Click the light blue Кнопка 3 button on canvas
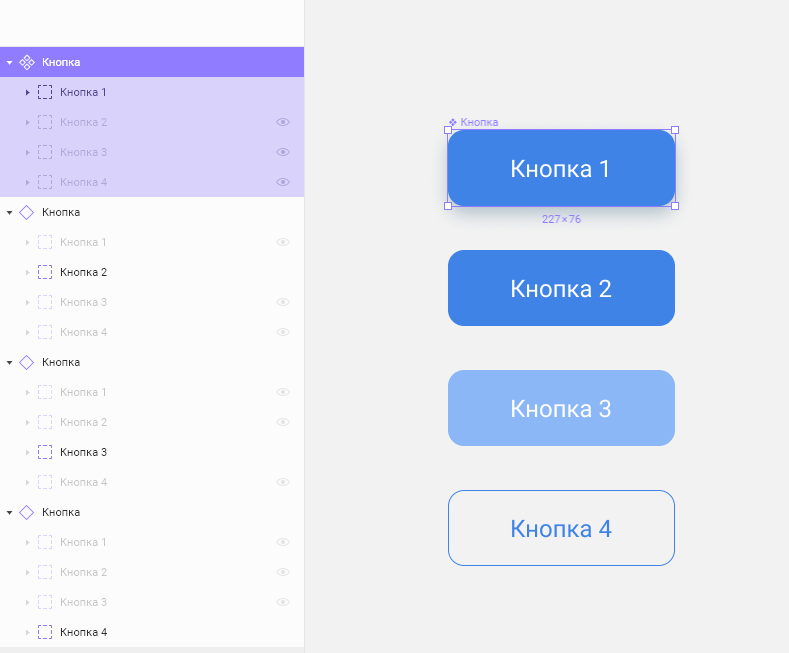 pyautogui.click(x=561, y=408)
